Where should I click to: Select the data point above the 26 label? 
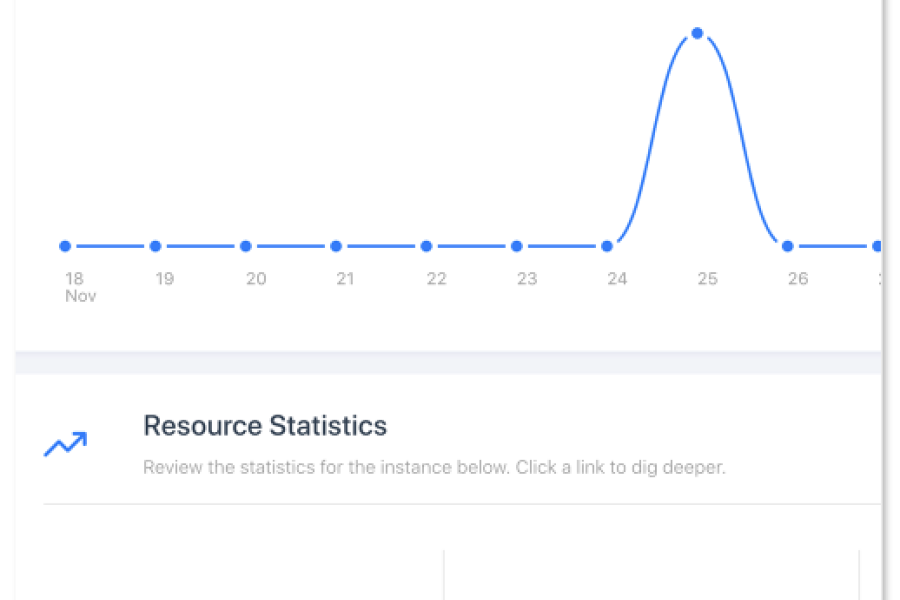click(x=788, y=246)
